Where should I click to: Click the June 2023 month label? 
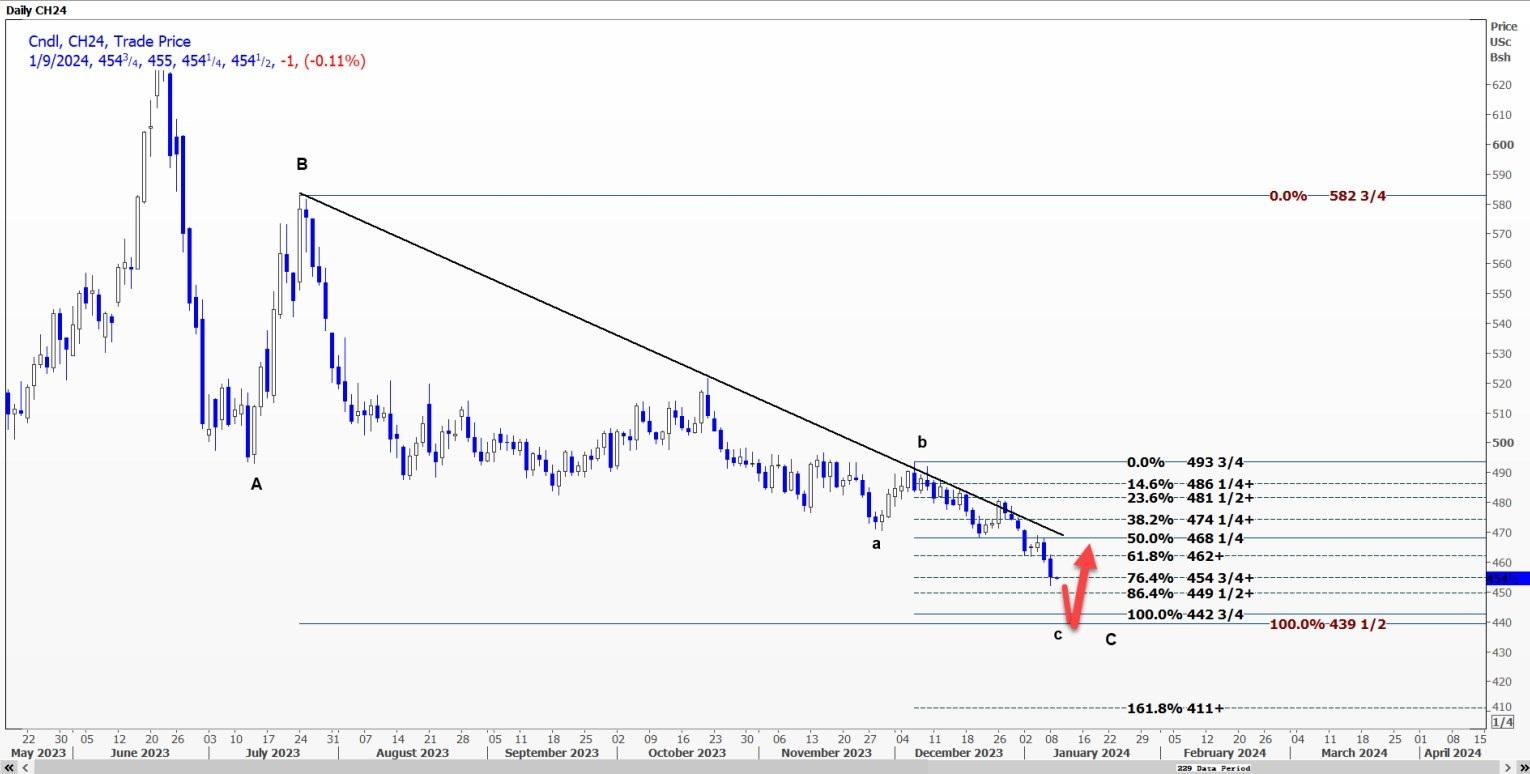140,753
